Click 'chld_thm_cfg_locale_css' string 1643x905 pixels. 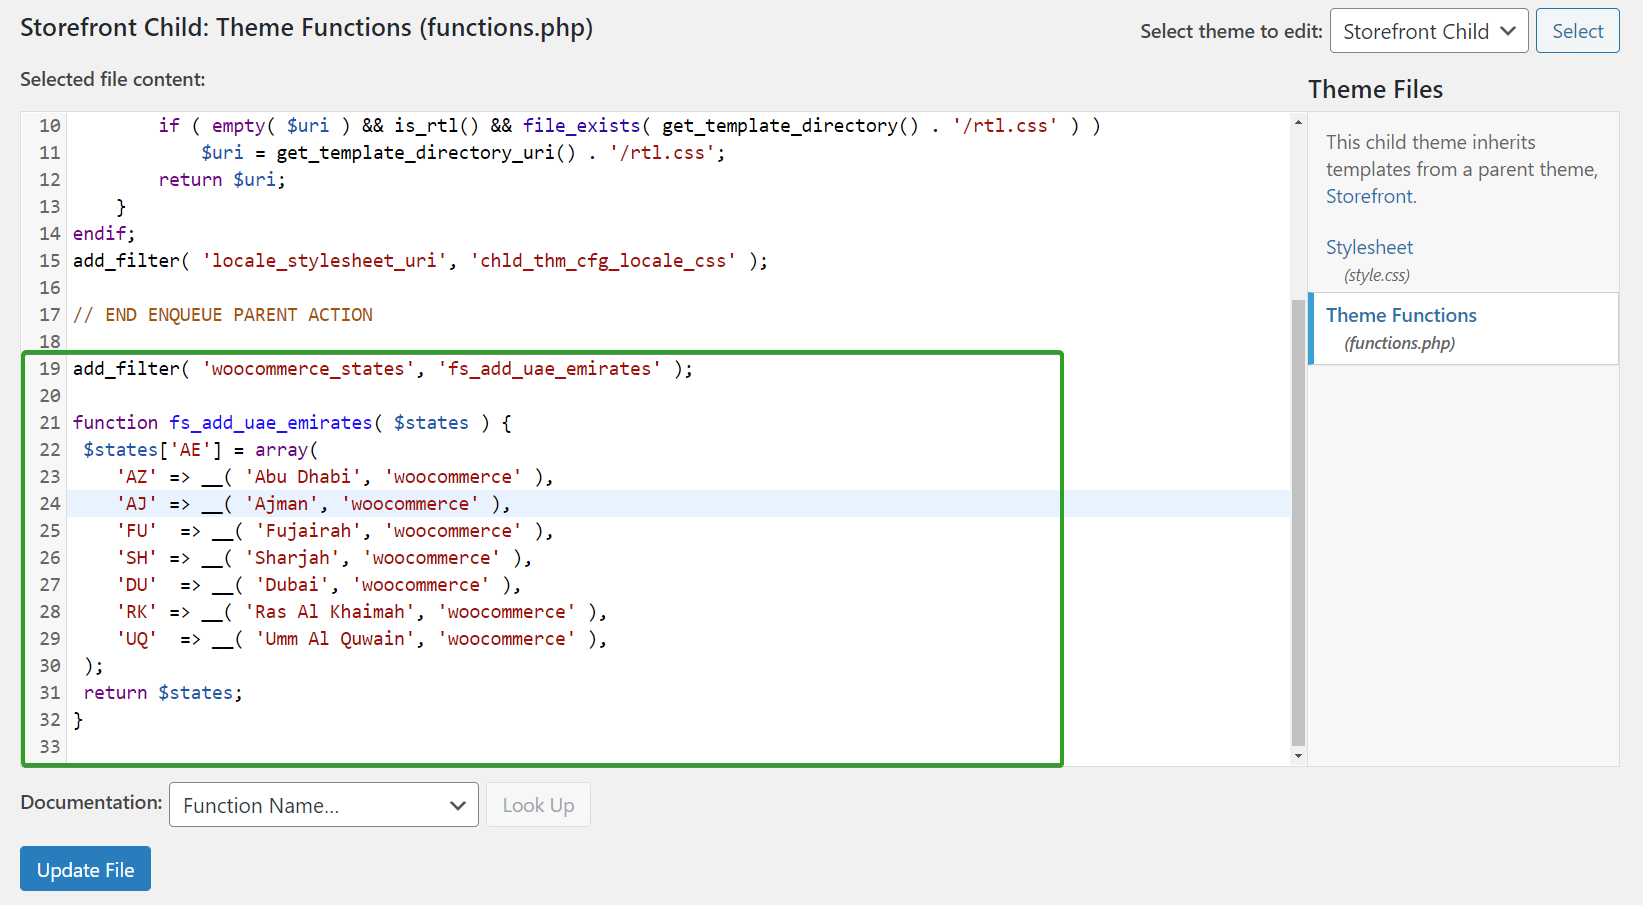[x=603, y=260]
